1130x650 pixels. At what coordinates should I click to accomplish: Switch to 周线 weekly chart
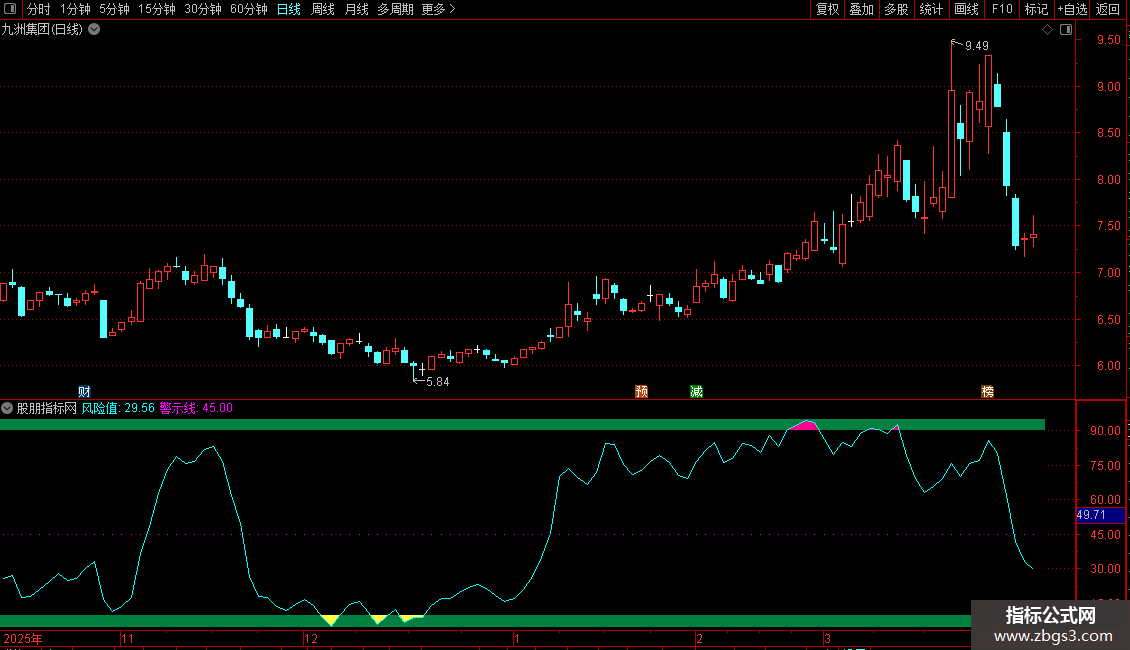322,9
